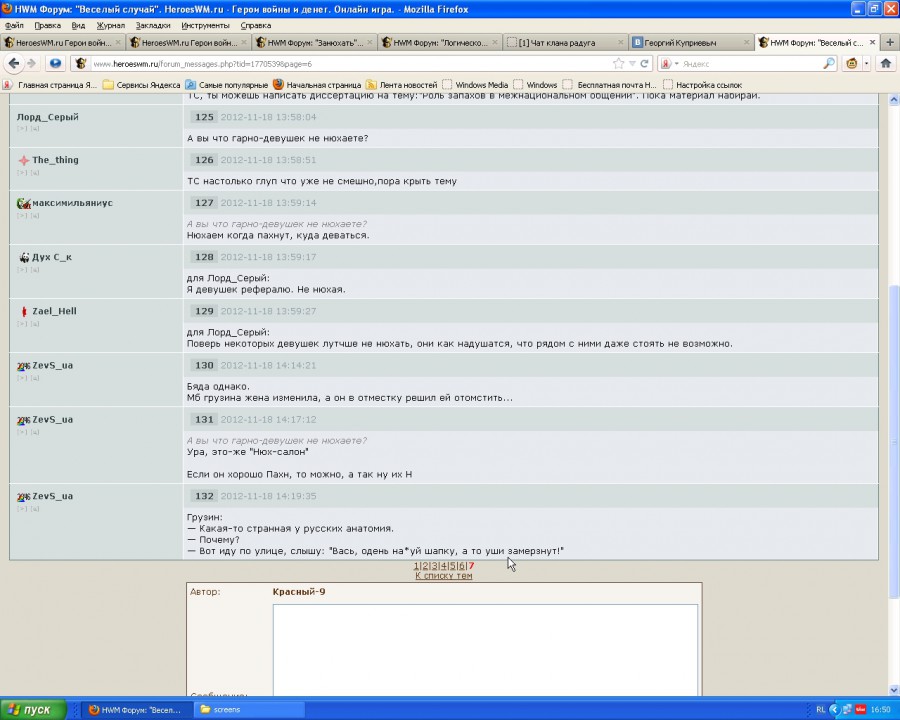This screenshot has height=720, width=900.
Task: Activate the HWM Форум taskbar button
Action: (135, 710)
